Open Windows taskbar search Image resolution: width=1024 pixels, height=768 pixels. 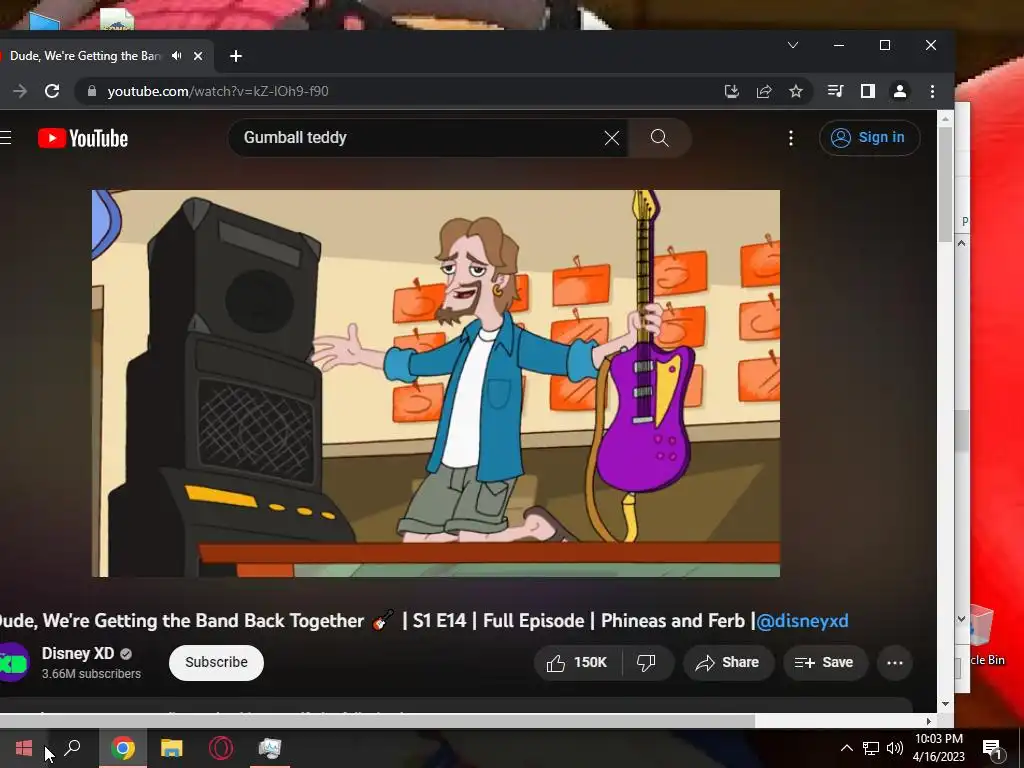tap(72, 748)
